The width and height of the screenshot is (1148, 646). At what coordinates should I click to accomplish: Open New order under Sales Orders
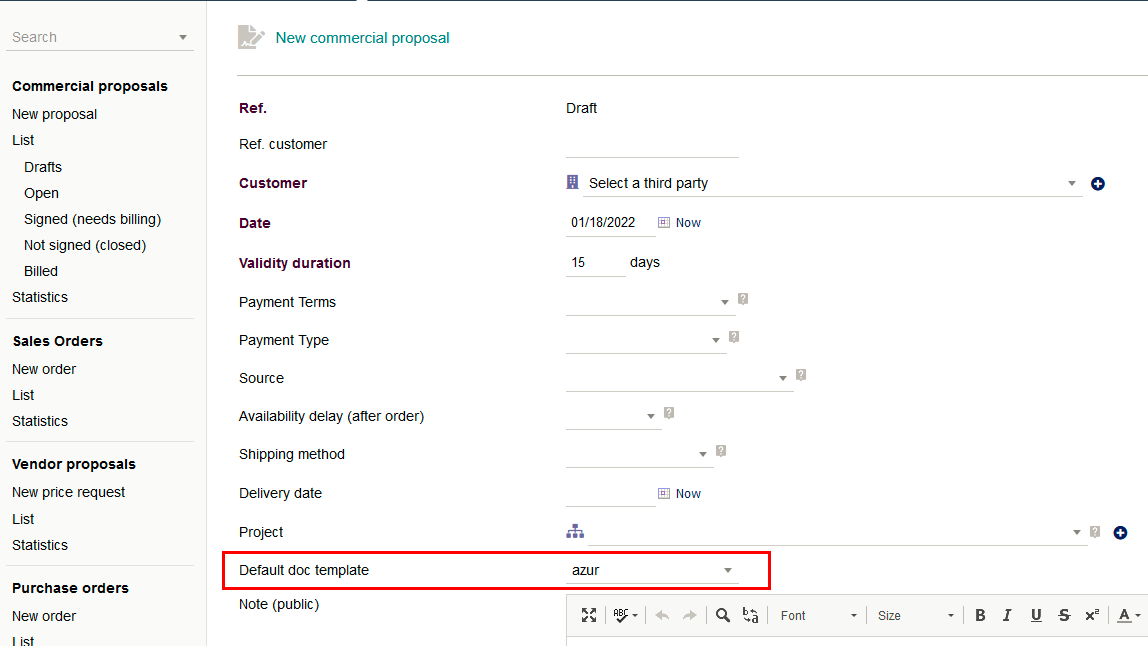[44, 369]
